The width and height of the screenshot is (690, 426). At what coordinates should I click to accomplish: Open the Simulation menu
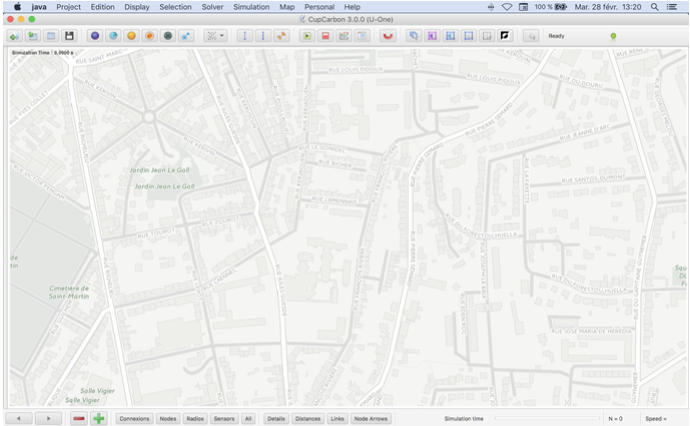251,7
